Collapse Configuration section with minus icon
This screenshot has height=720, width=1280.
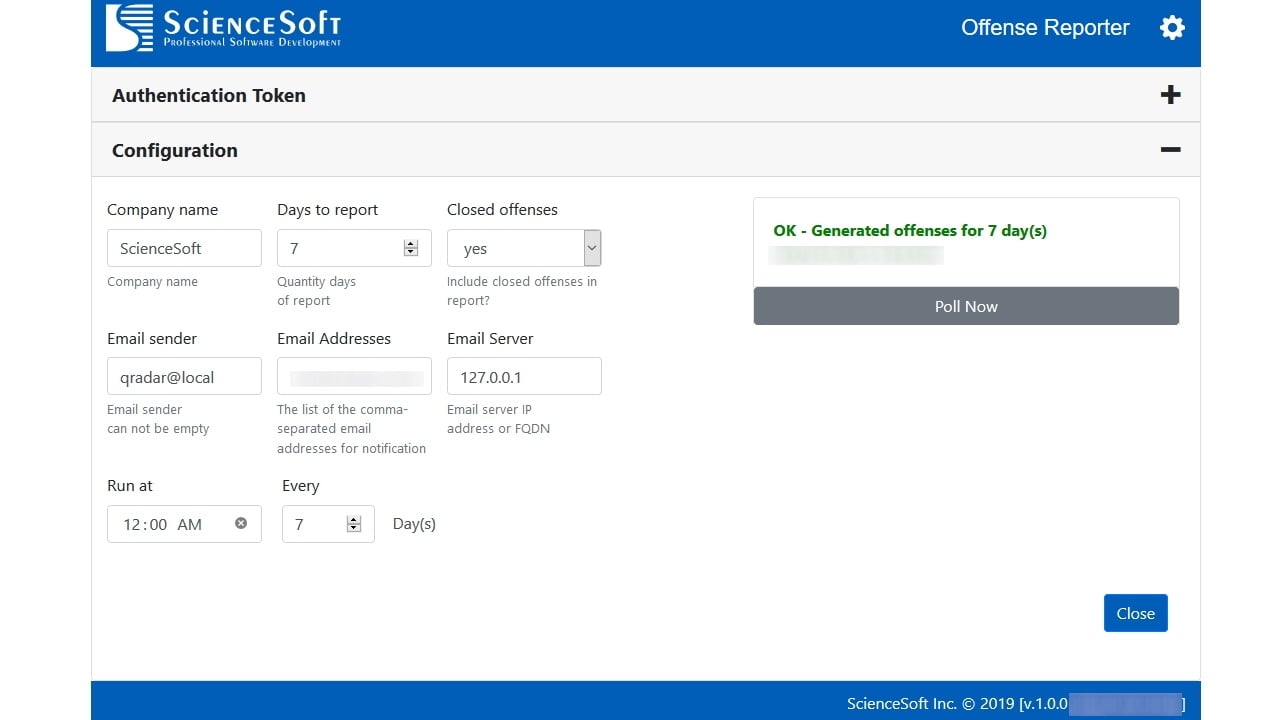[1170, 150]
